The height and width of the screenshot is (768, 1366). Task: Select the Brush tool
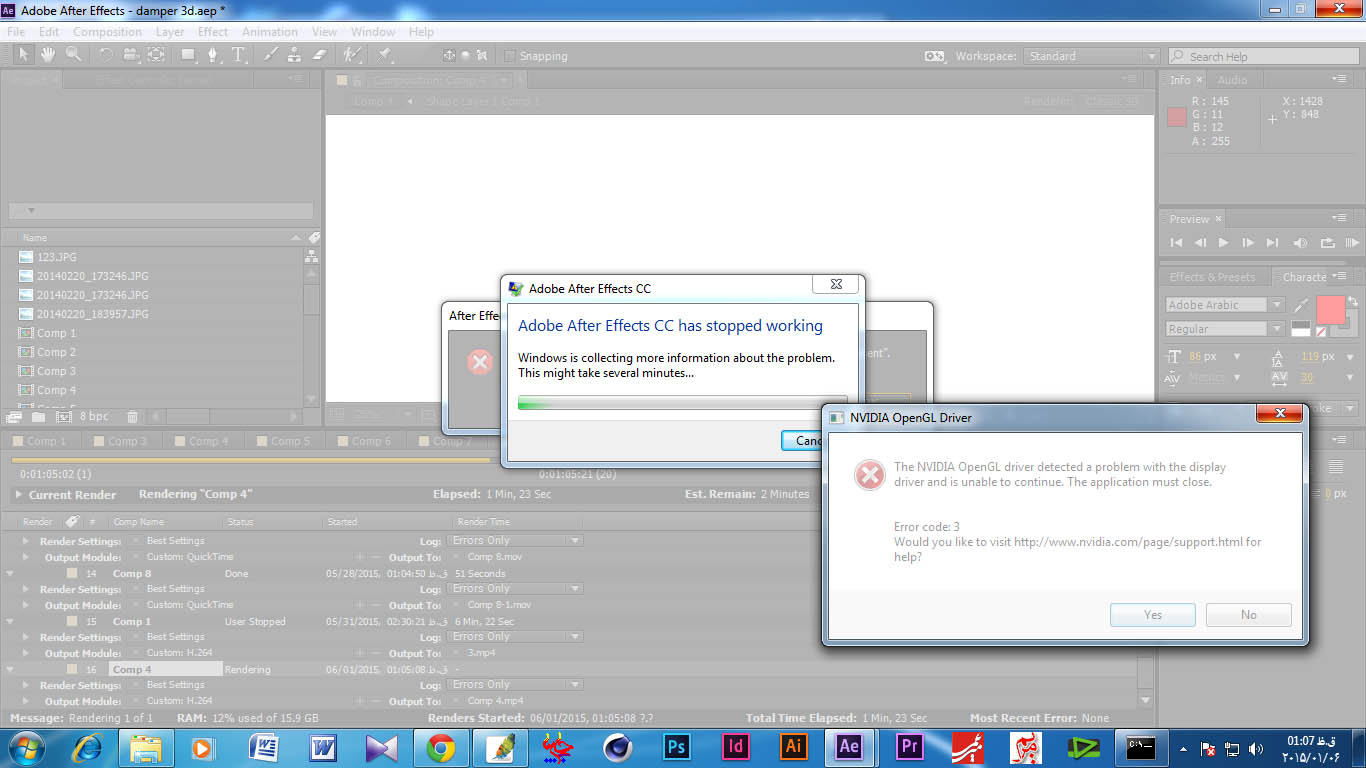coord(270,55)
